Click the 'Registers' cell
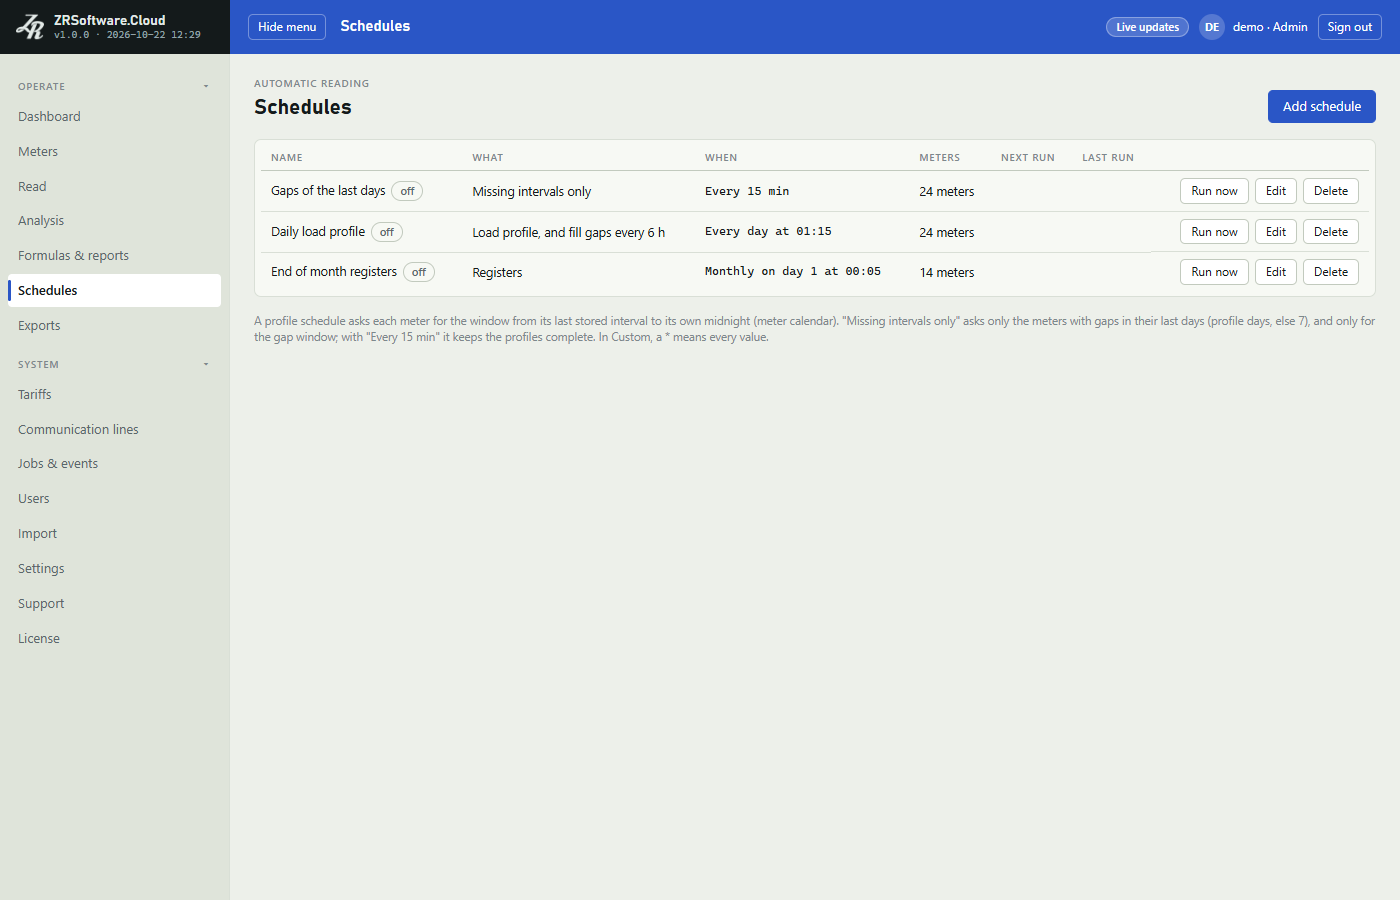This screenshot has width=1400, height=900. coord(497,273)
